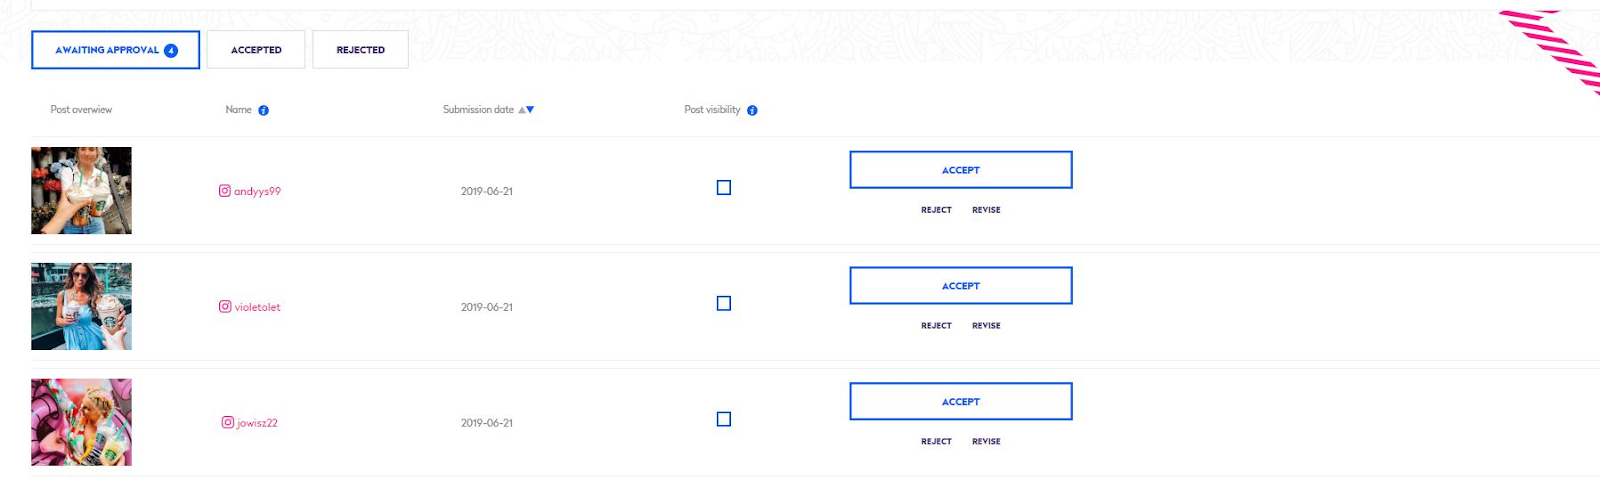Click the Name column info icon
Viewport: 1600px width, 481px height.
pos(264,111)
